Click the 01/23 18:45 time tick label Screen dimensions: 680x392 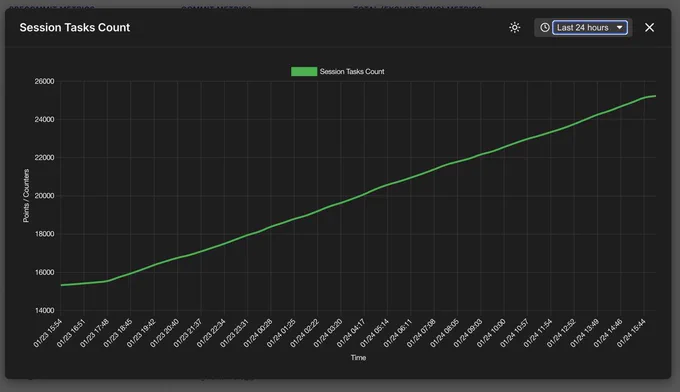(x=118, y=333)
